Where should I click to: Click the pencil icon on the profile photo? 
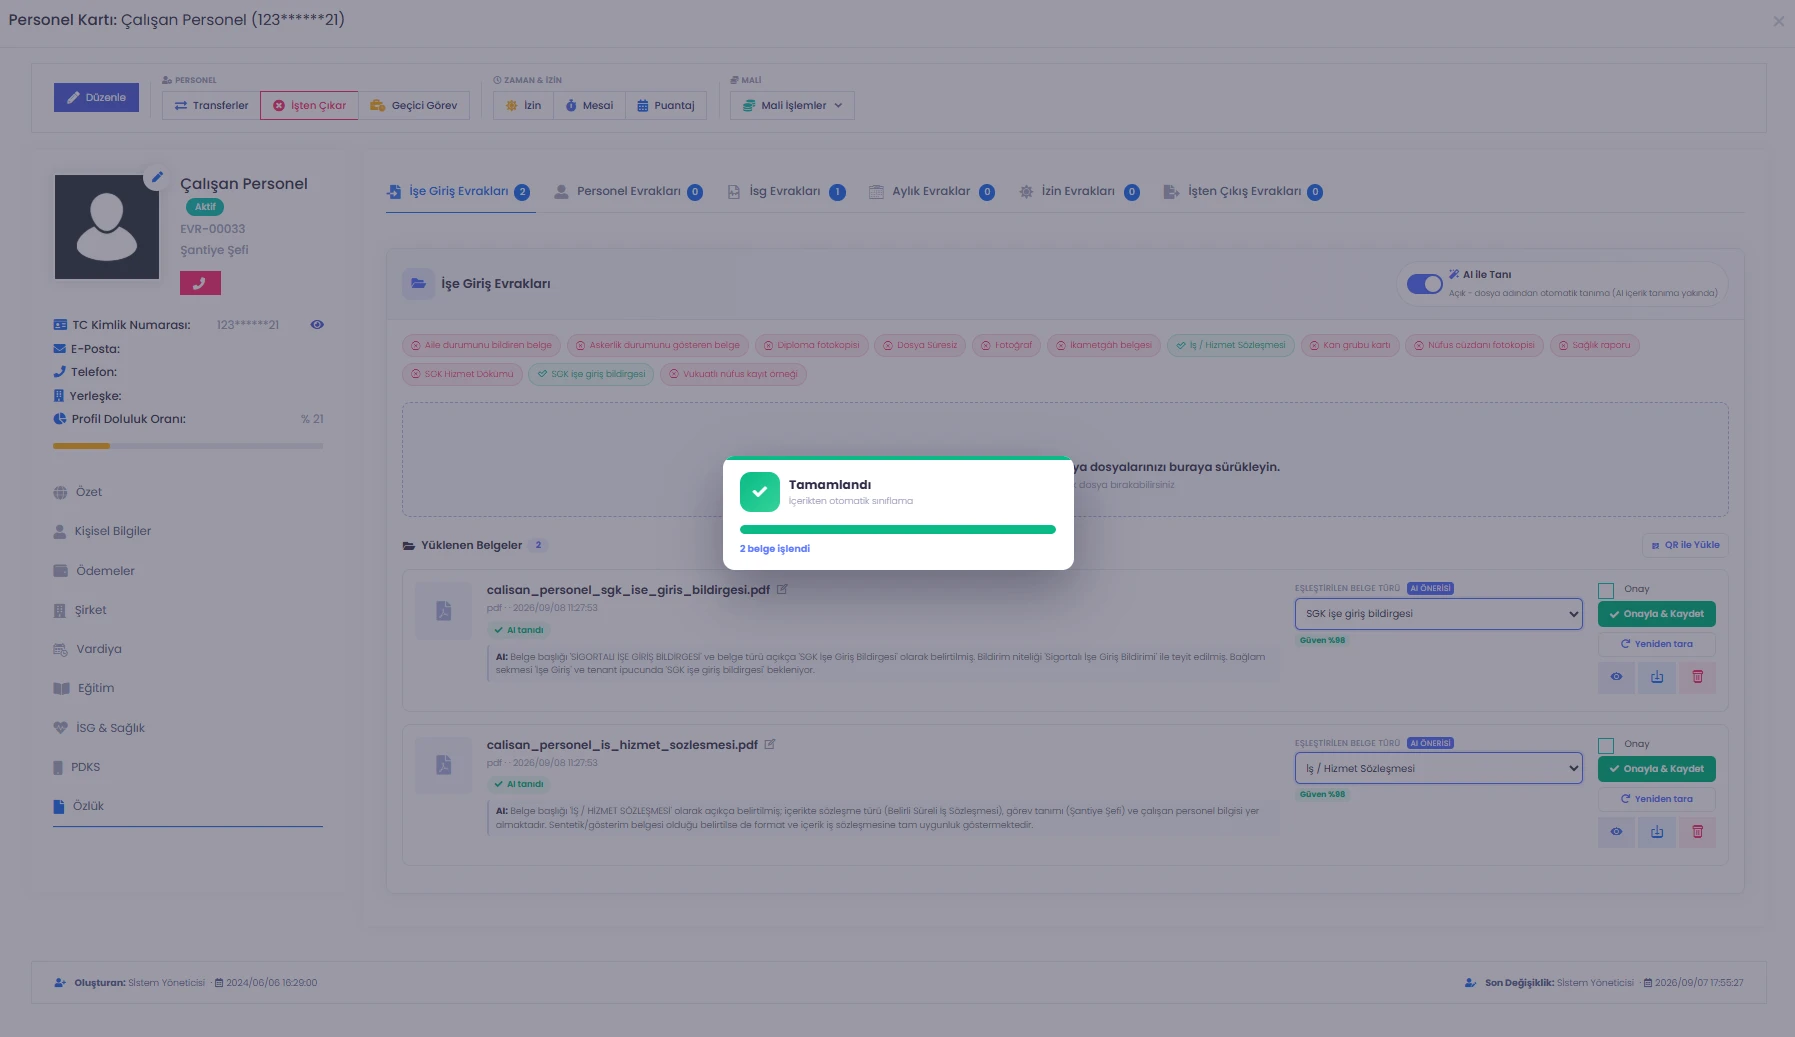[156, 178]
